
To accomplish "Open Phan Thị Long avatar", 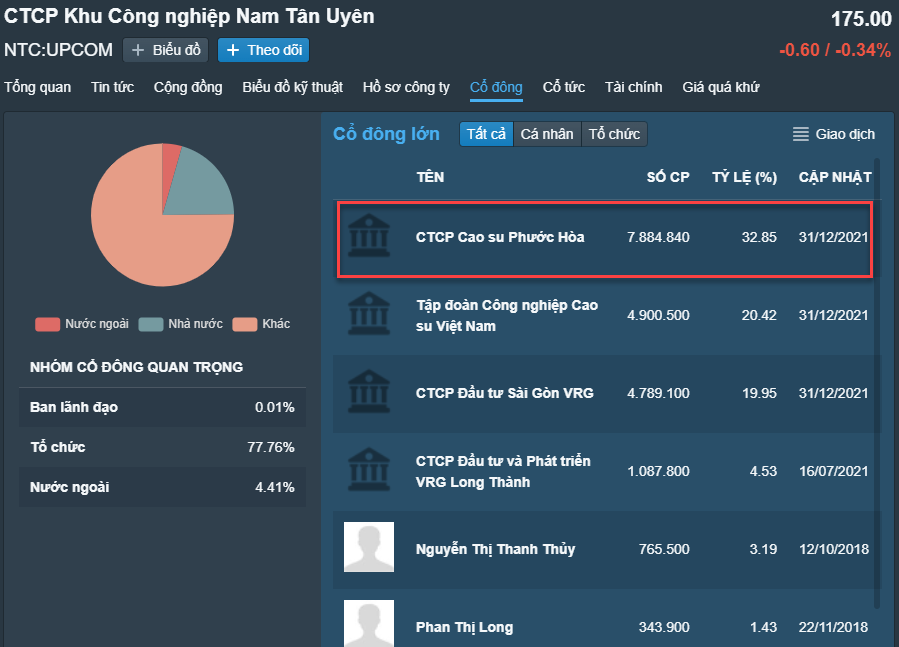I will click(x=369, y=623).
